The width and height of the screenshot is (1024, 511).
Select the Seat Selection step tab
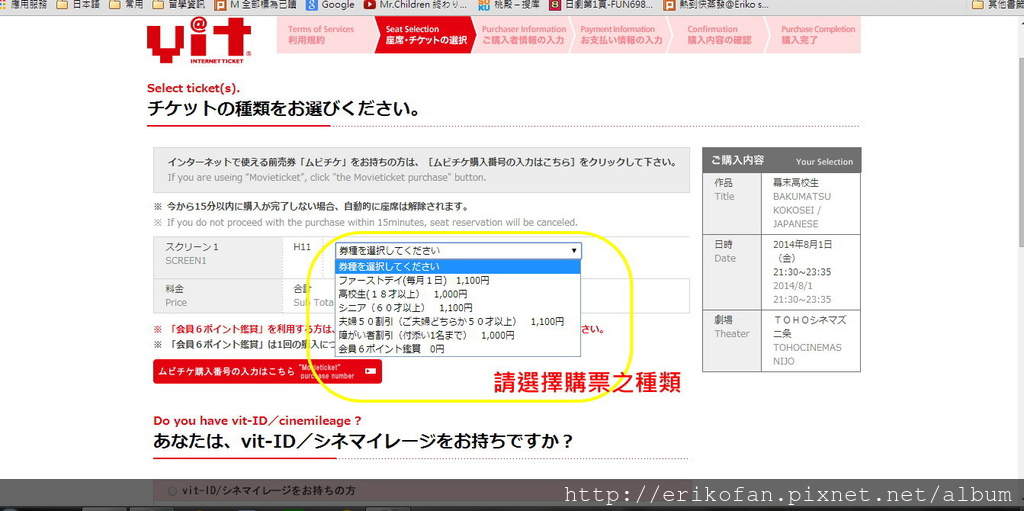(x=426, y=35)
